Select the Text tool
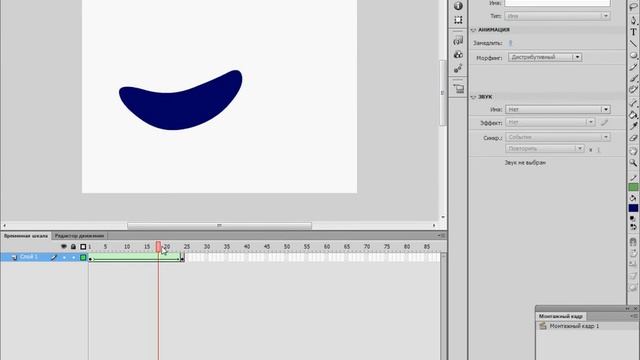 tap(633, 31)
